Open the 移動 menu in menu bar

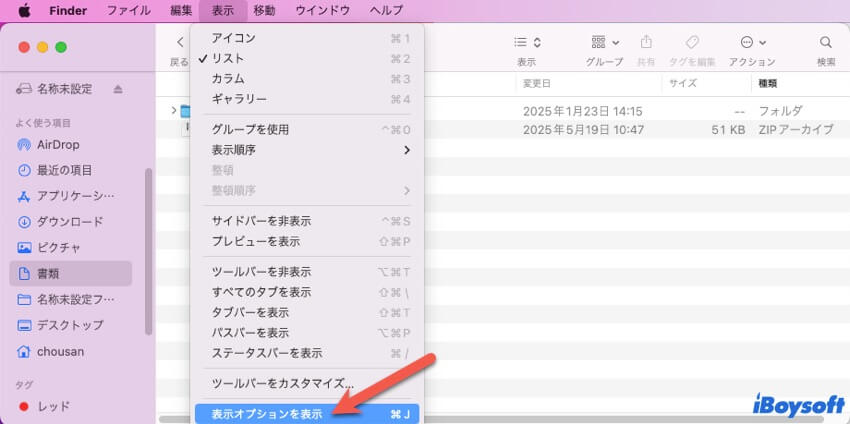(x=264, y=10)
